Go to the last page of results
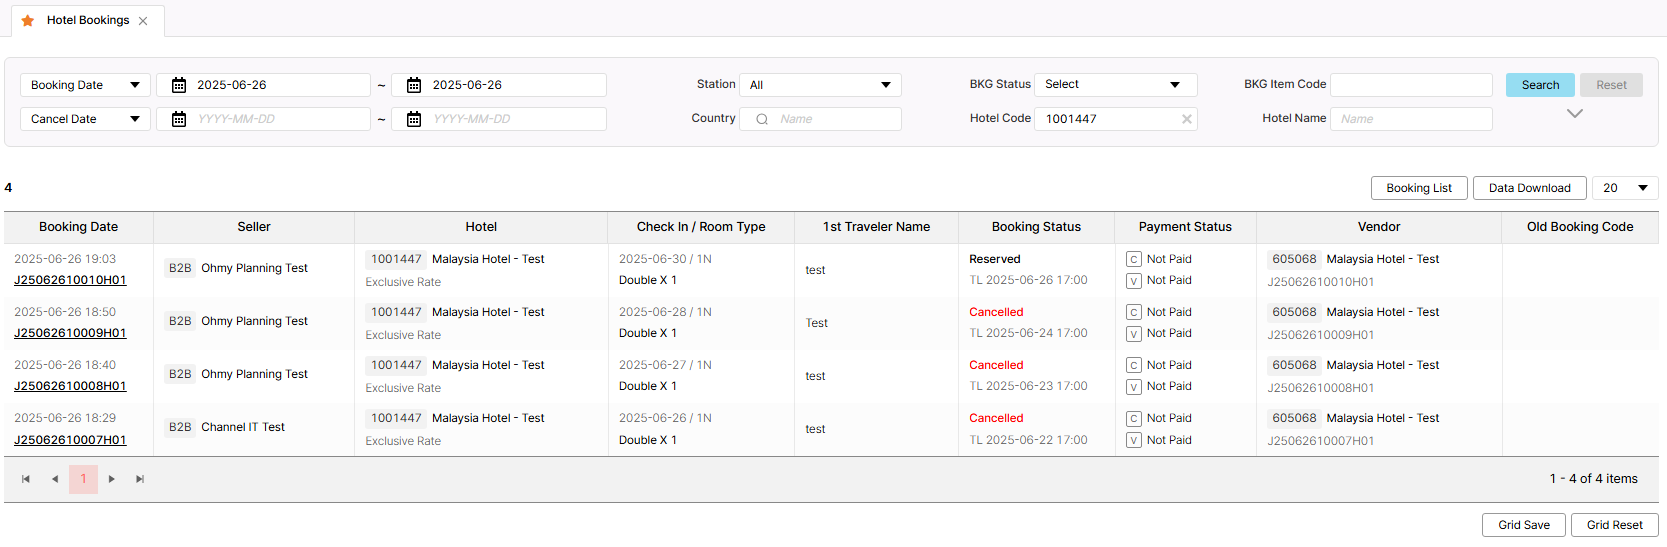 tap(140, 479)
